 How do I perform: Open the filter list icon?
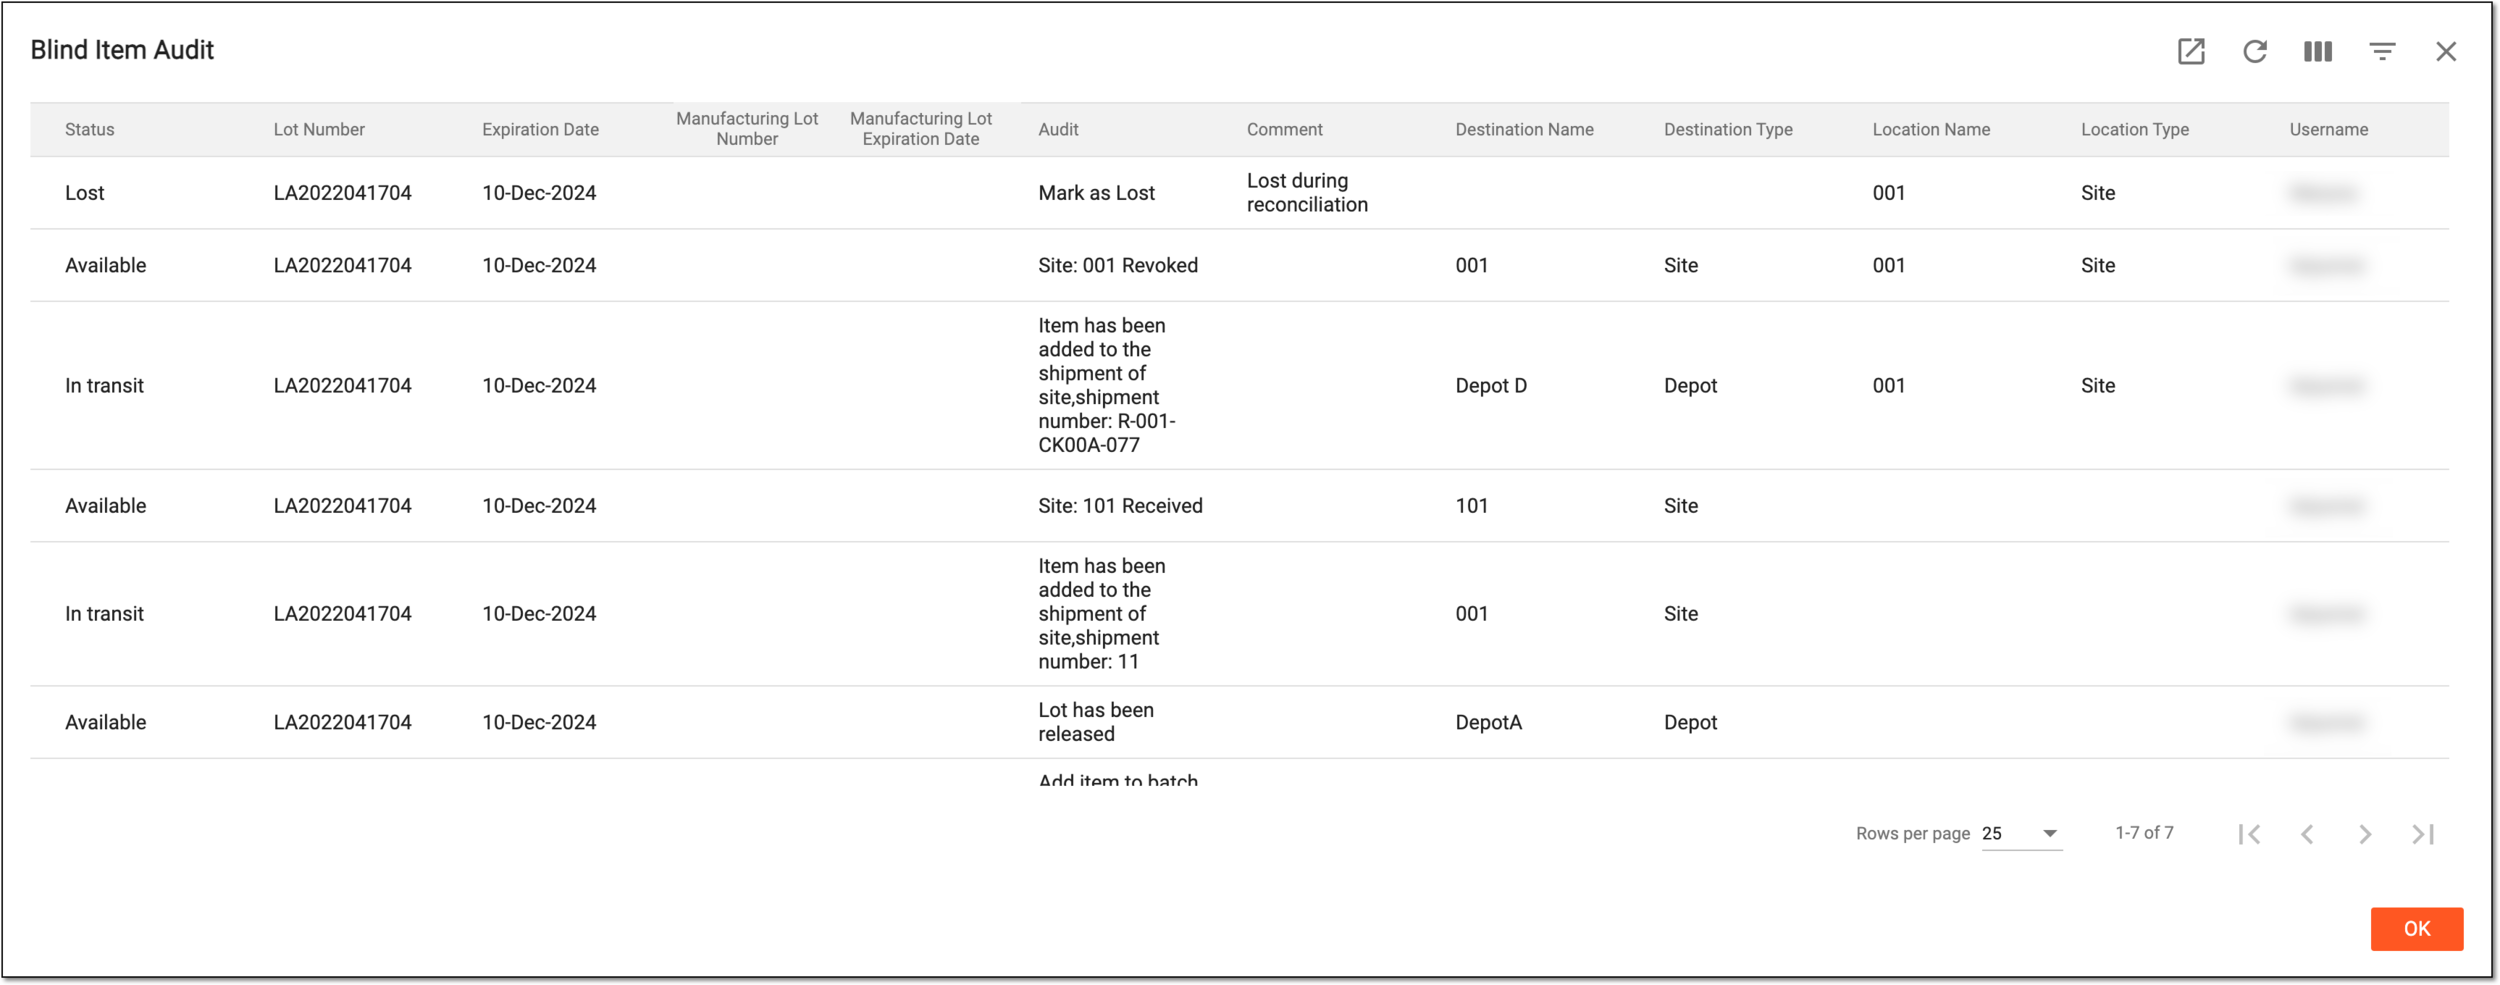point(2383,51)
